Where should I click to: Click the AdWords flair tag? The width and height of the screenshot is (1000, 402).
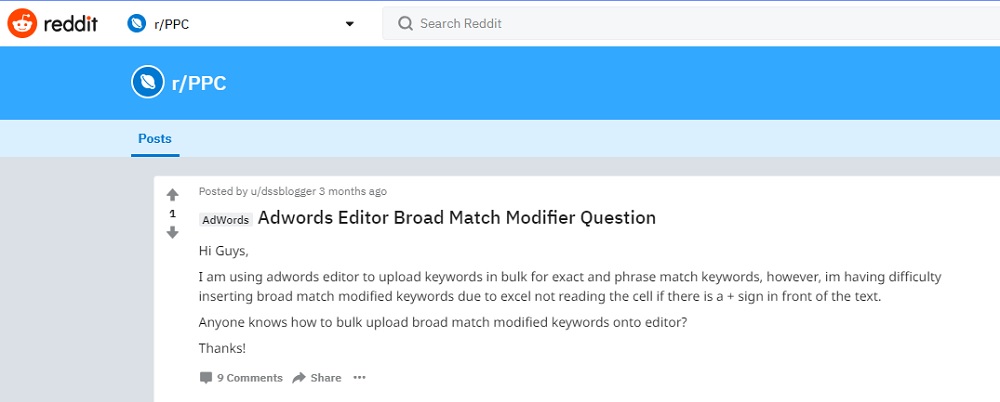coord(226,220)
